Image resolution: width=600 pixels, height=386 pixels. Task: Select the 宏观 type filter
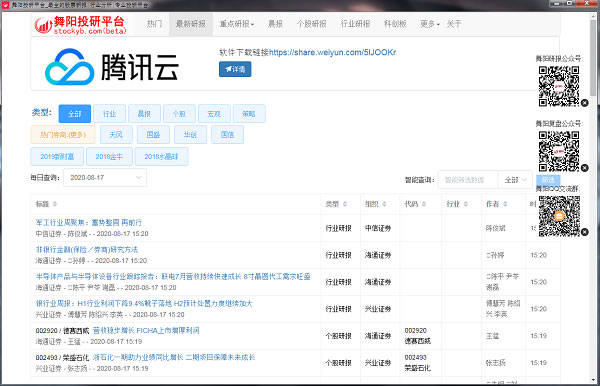pyautogui.click(x=214, y=114)
